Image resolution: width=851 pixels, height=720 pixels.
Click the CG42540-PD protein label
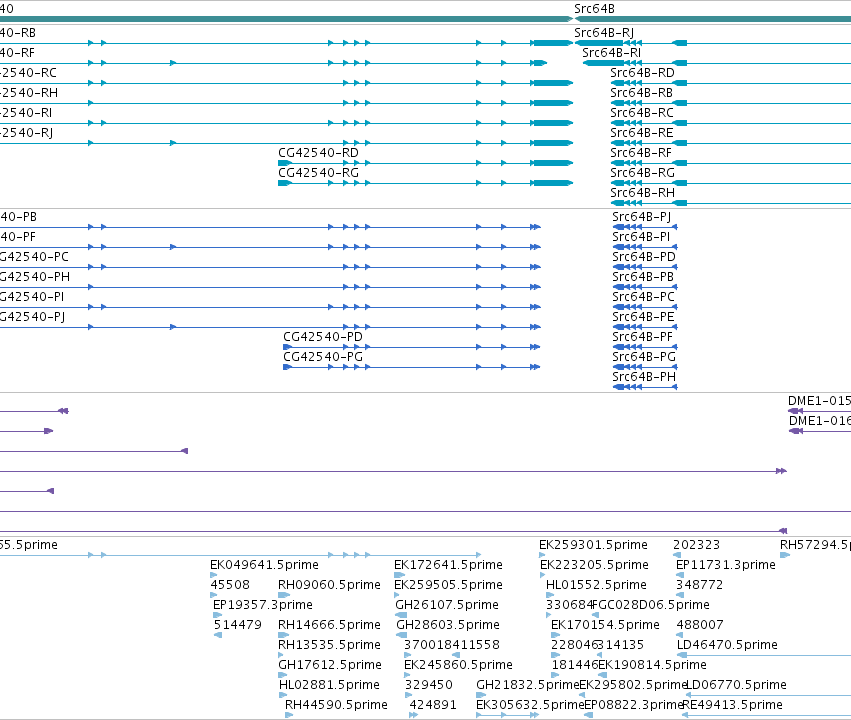click(x=323, y=337)
